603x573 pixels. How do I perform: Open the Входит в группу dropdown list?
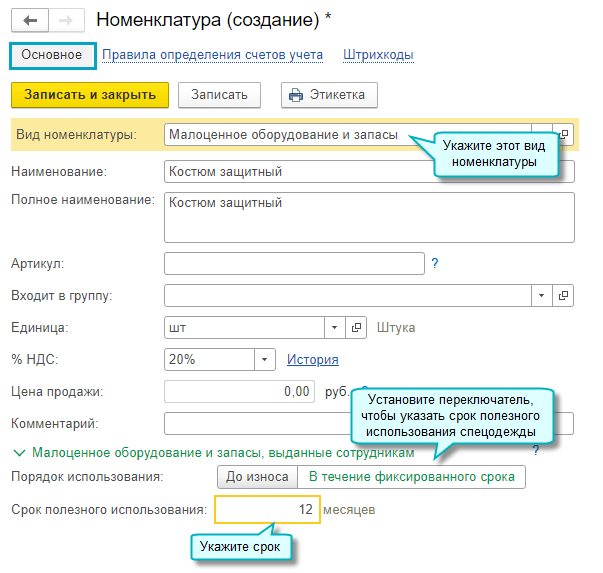click(542, 295)
